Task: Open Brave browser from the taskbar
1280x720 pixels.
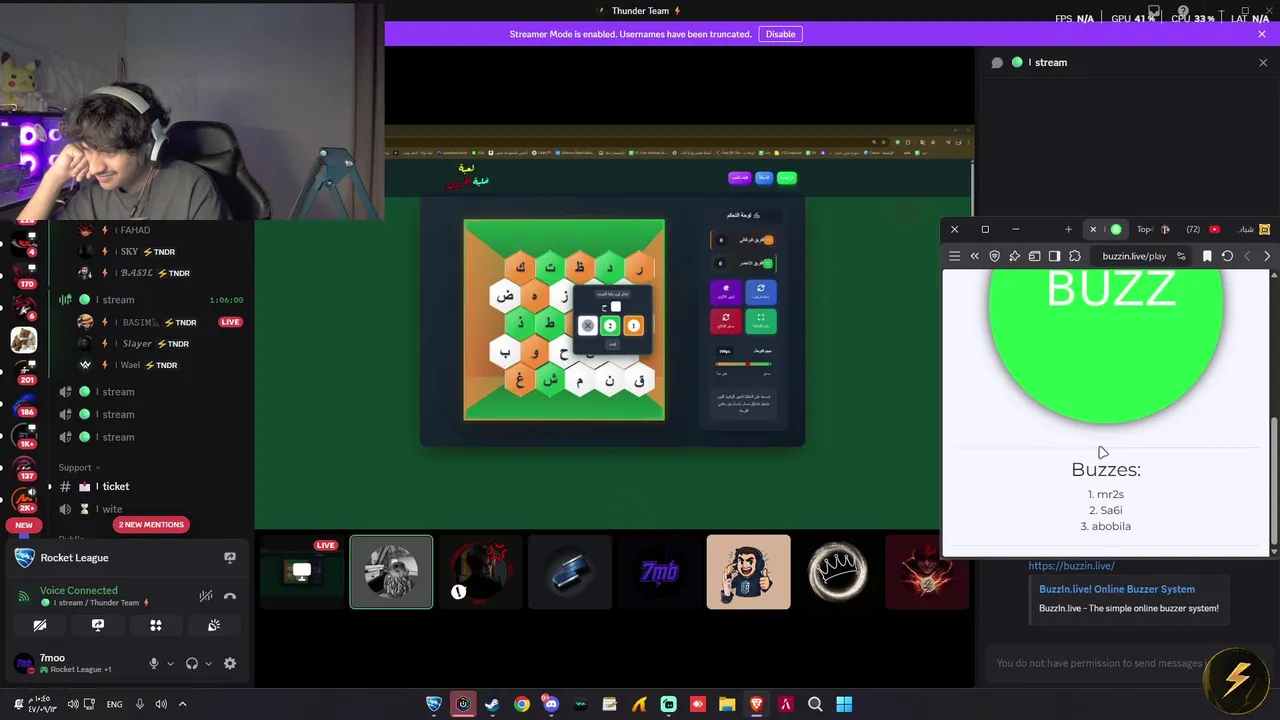Action: pos(756,704)
